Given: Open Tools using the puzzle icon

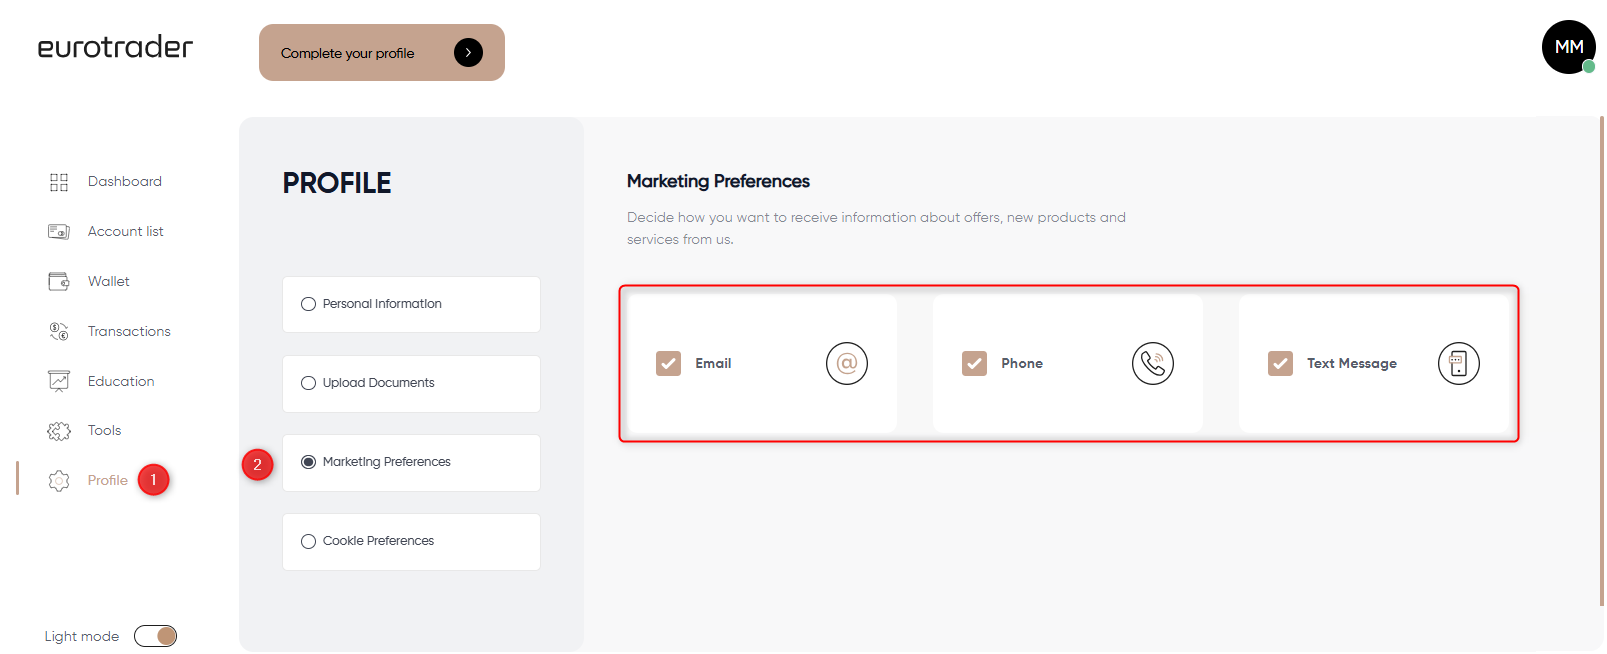Looking at the screenshot, I should pos(59,431).
